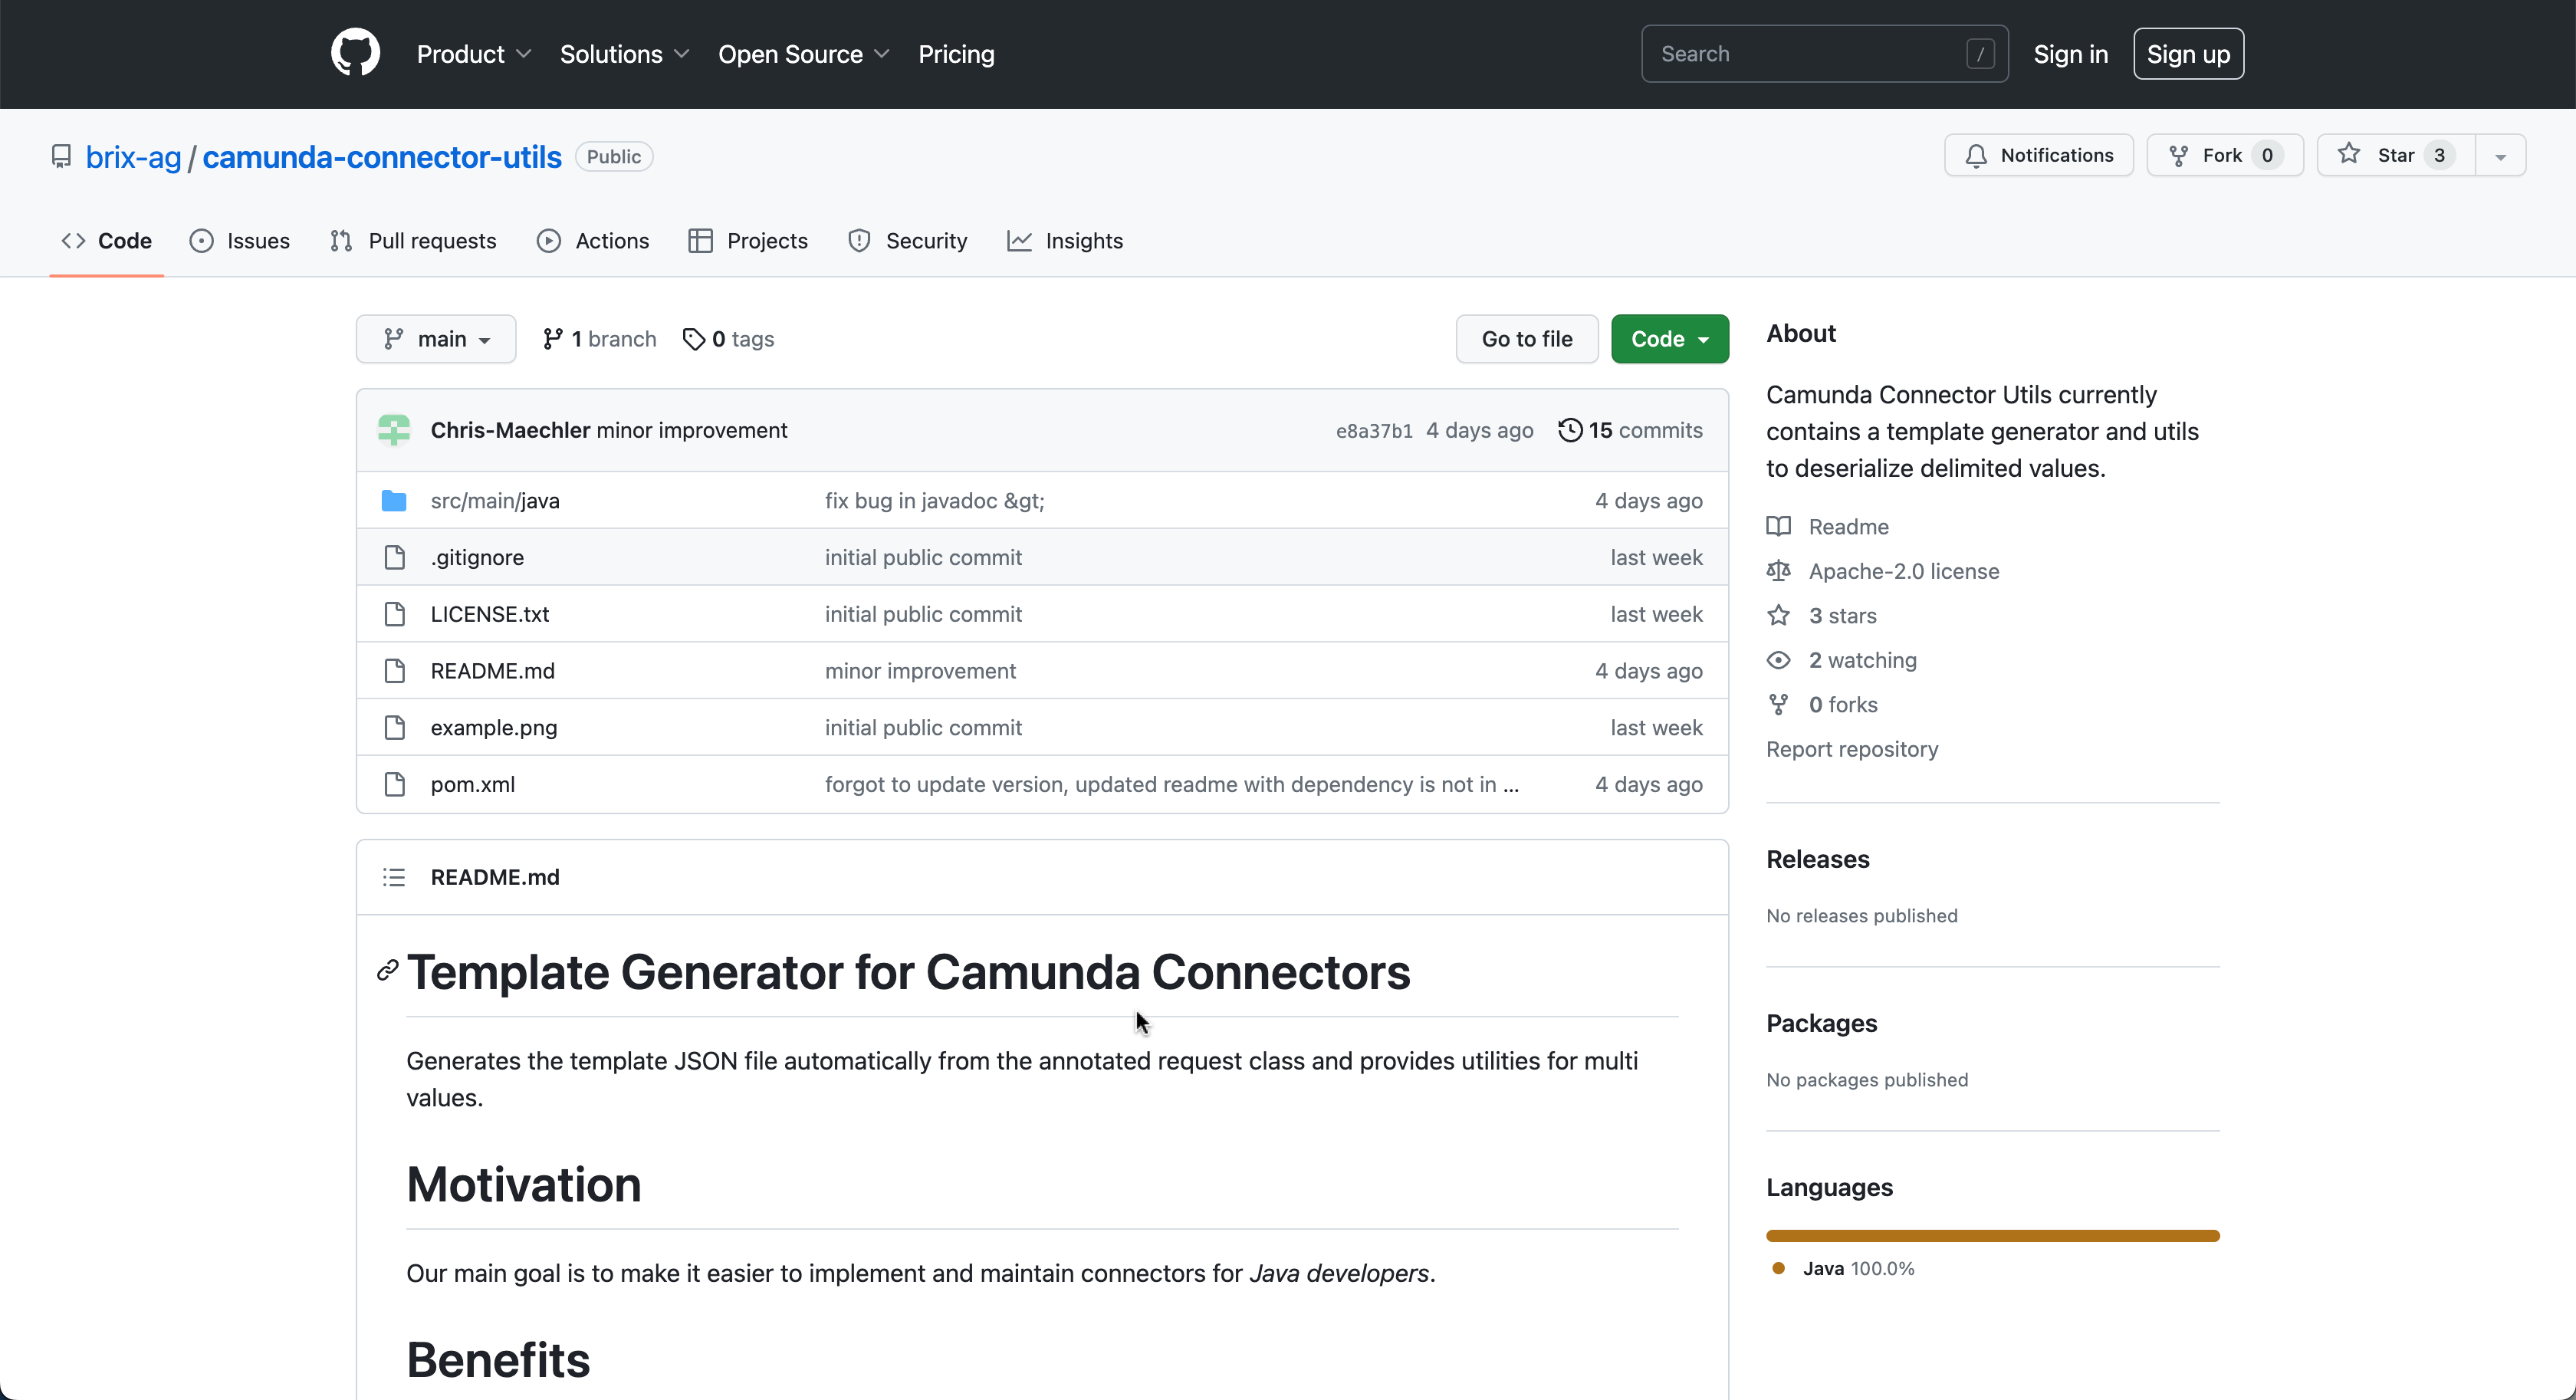Click the commits history clock icon

coord(1570,430)
